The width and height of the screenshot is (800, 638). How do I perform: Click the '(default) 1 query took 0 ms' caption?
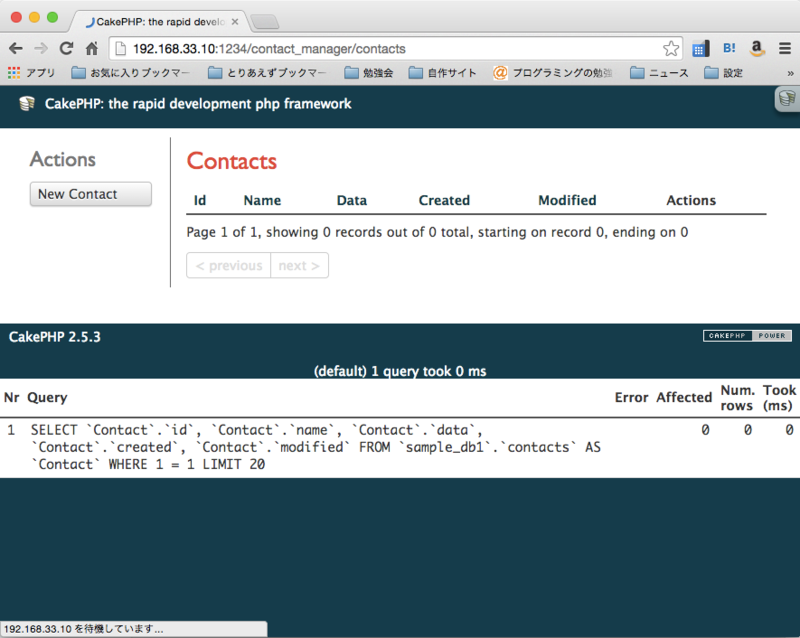tap(400, 371)
